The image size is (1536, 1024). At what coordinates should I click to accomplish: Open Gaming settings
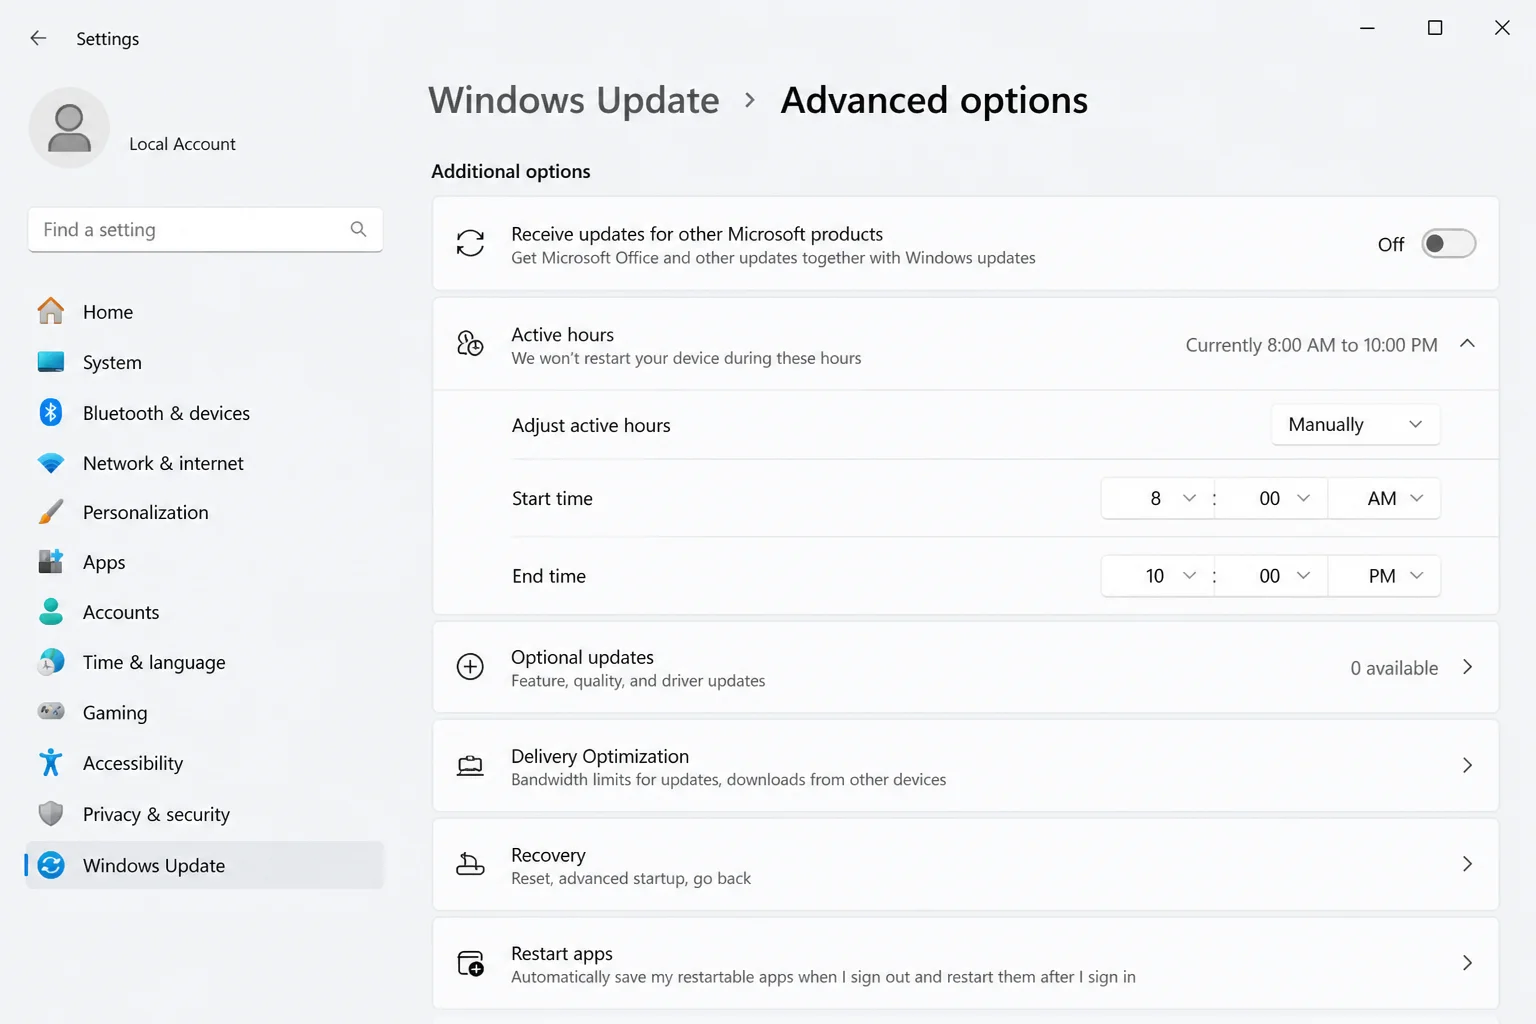tap(205, 712)
